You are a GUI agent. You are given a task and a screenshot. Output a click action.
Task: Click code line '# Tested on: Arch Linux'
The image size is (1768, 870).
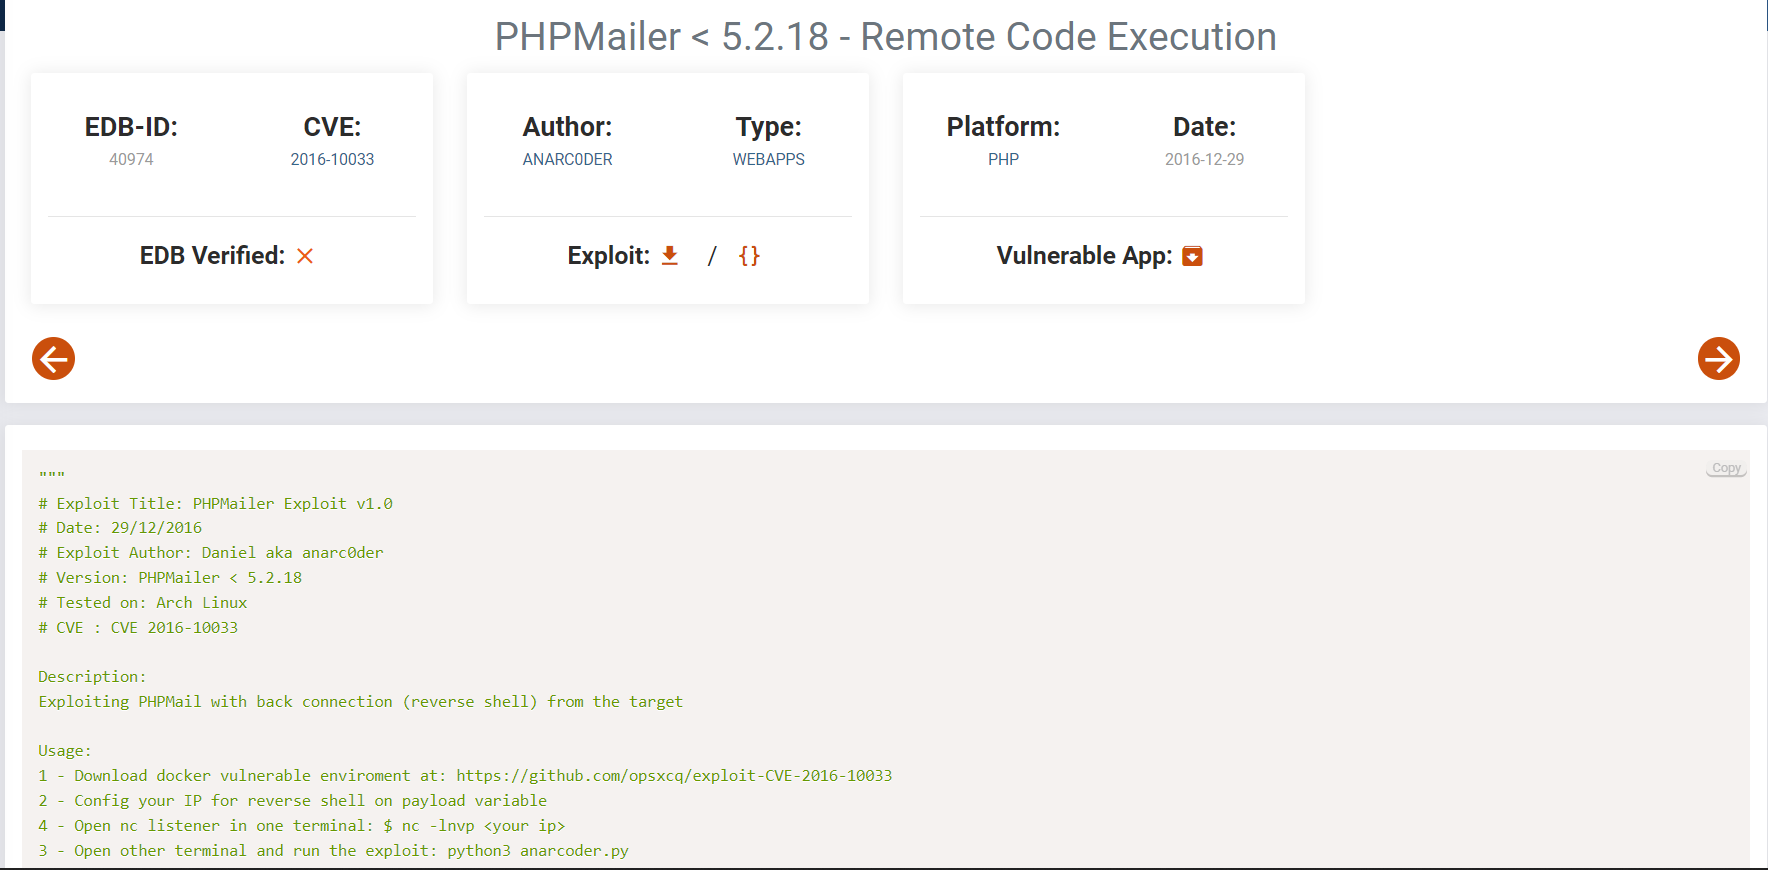point(143,603)
